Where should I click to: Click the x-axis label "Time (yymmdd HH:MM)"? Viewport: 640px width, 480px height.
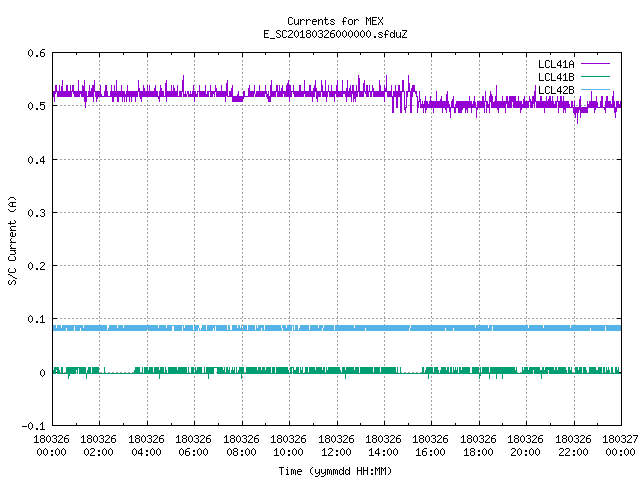(x=335, y=471)
